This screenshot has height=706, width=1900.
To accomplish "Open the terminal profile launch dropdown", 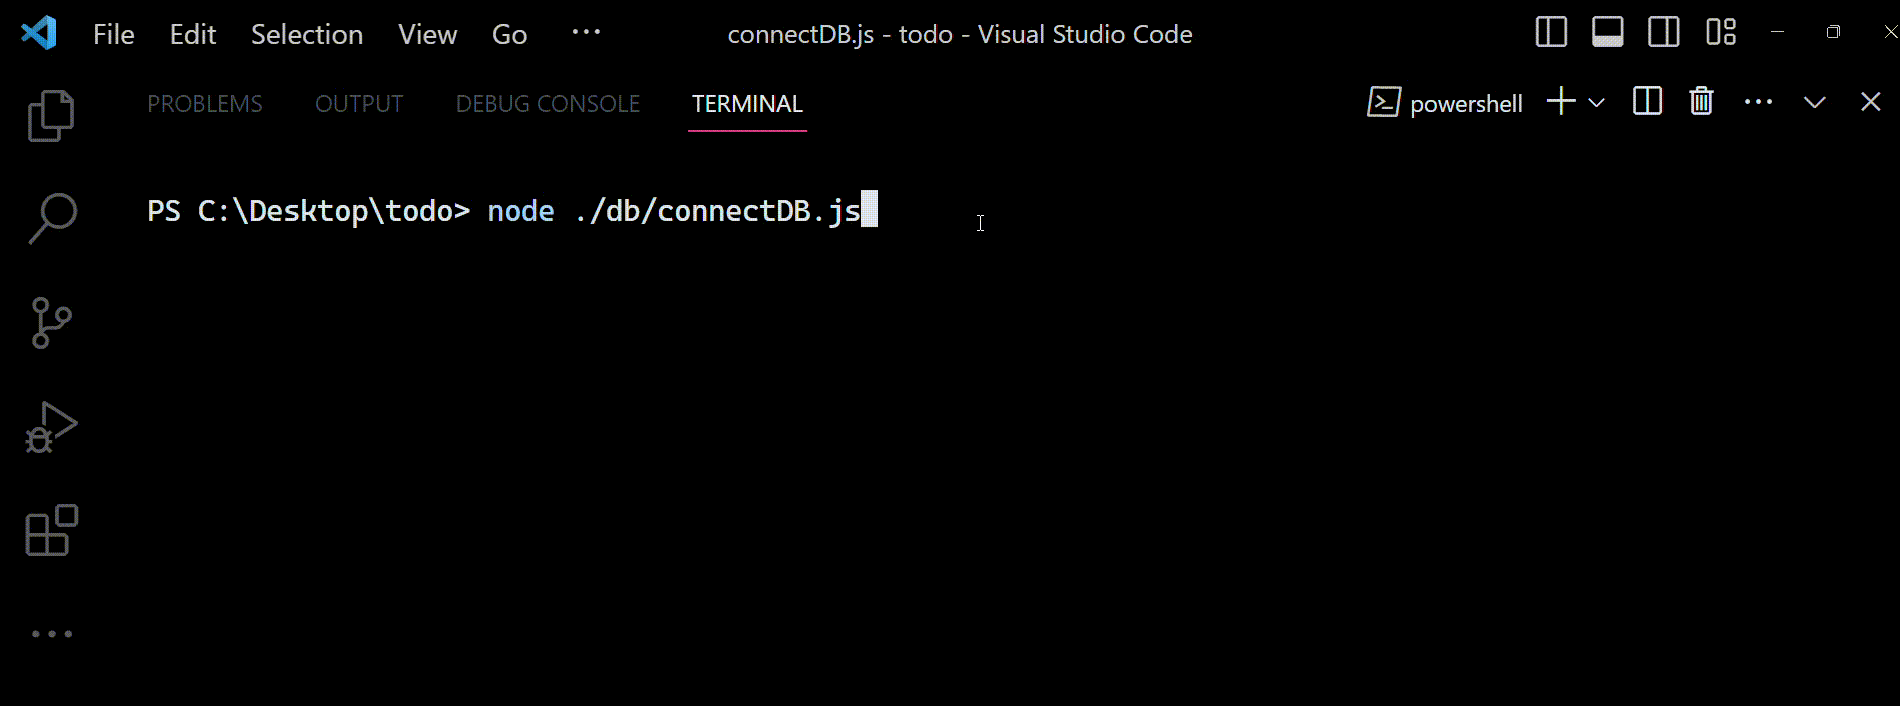I will click(1597, 103).
